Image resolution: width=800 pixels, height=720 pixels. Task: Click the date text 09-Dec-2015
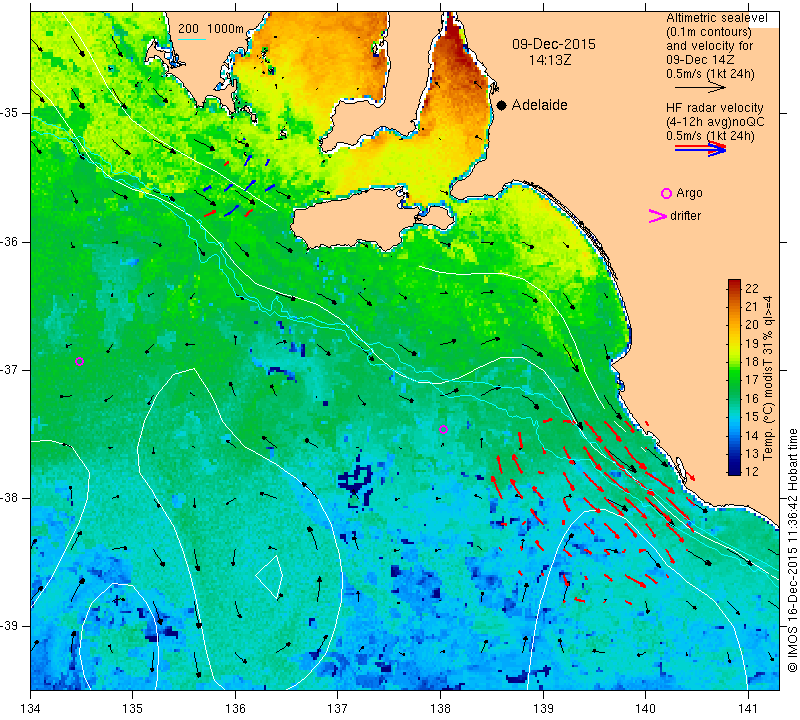[x=554, y=44]
